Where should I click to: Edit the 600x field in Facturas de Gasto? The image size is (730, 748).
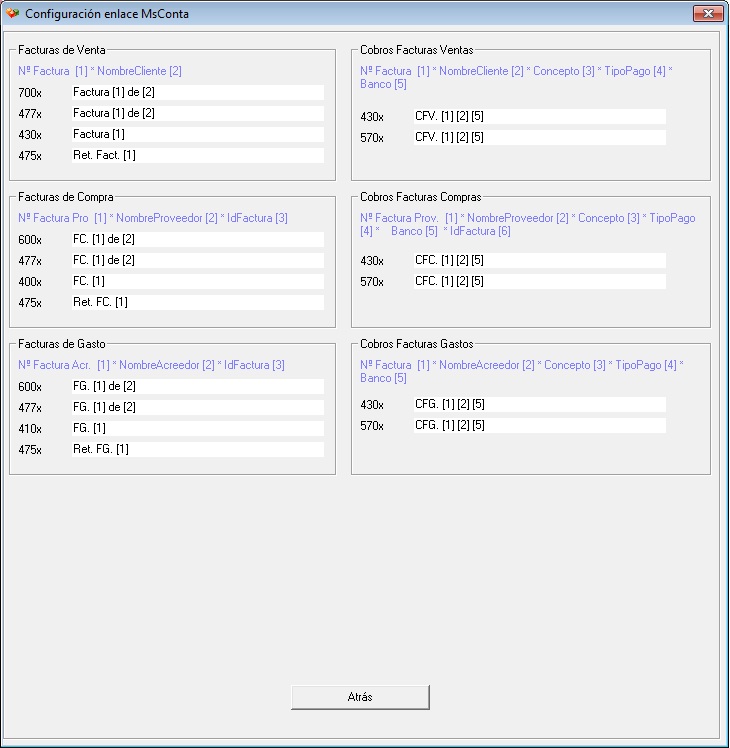pos(198,386)
